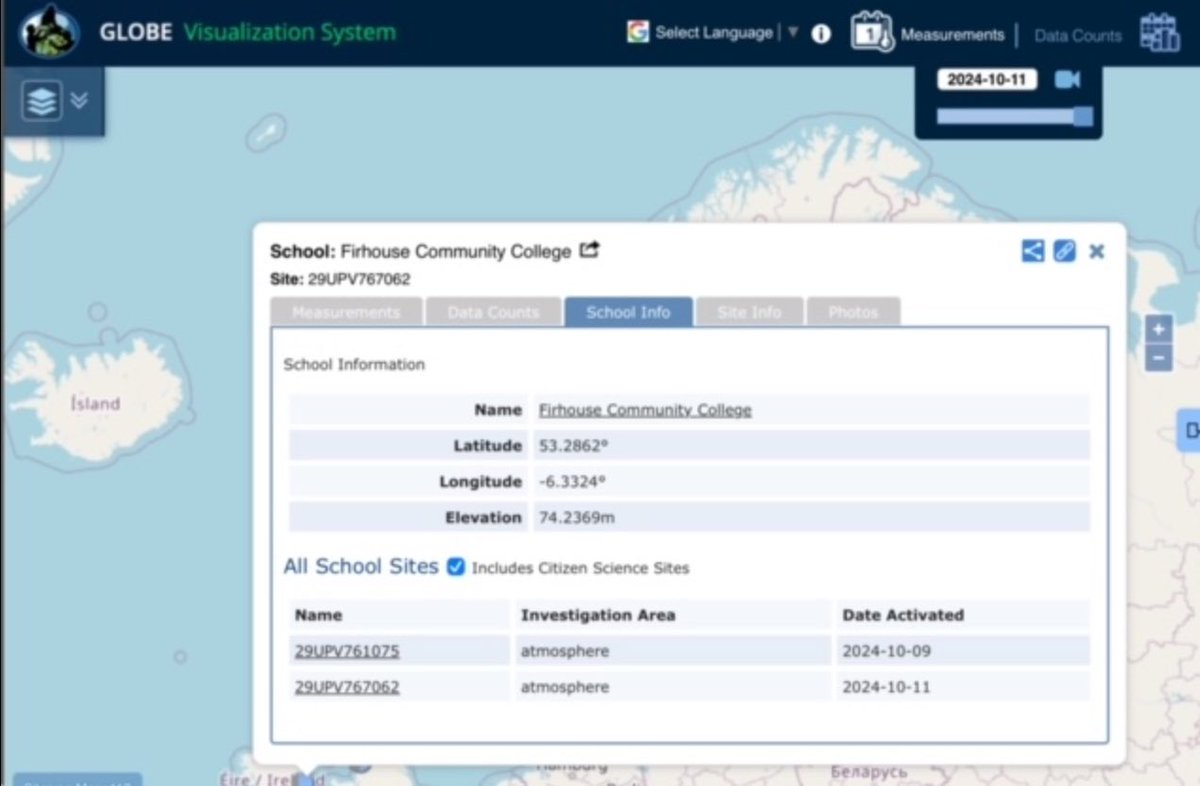Click the video camera animation icon

pyautogui.click(x=1067, y=79)
